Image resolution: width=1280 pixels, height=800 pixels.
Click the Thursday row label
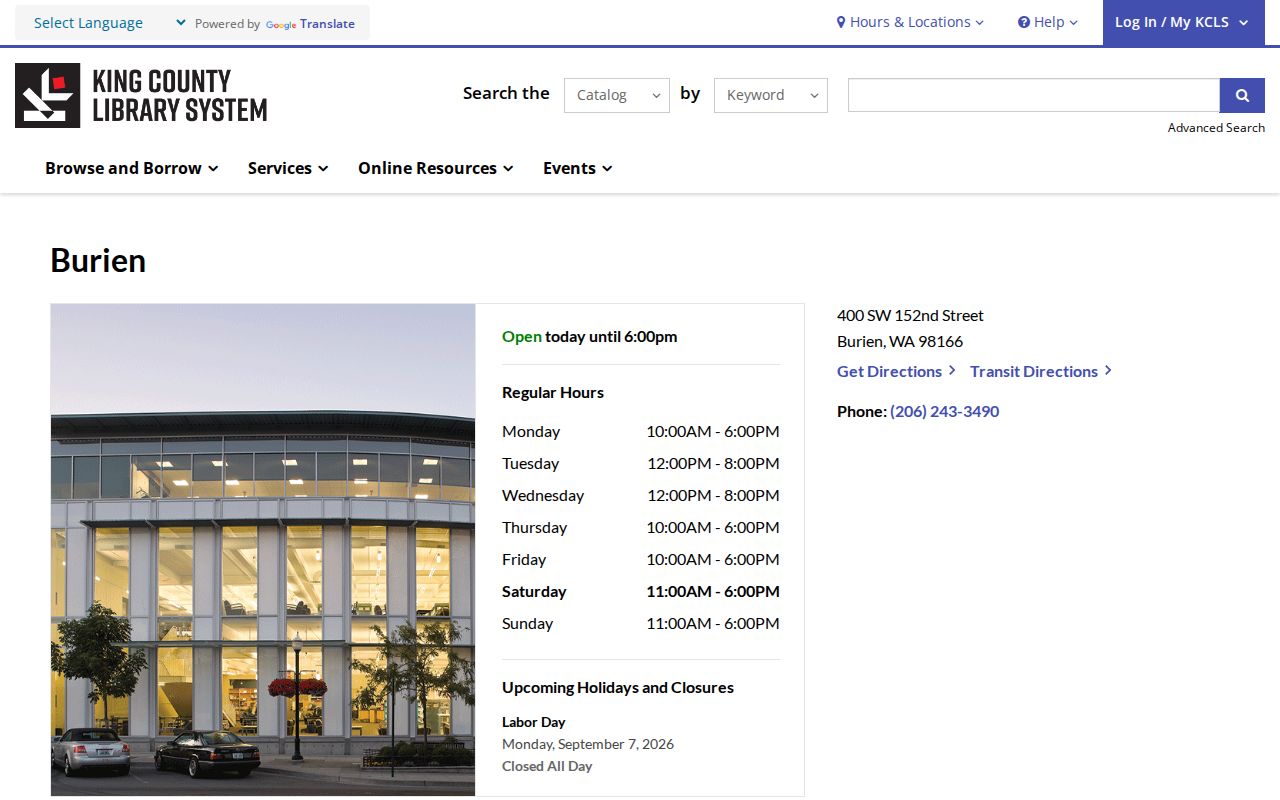coord(534,527)
